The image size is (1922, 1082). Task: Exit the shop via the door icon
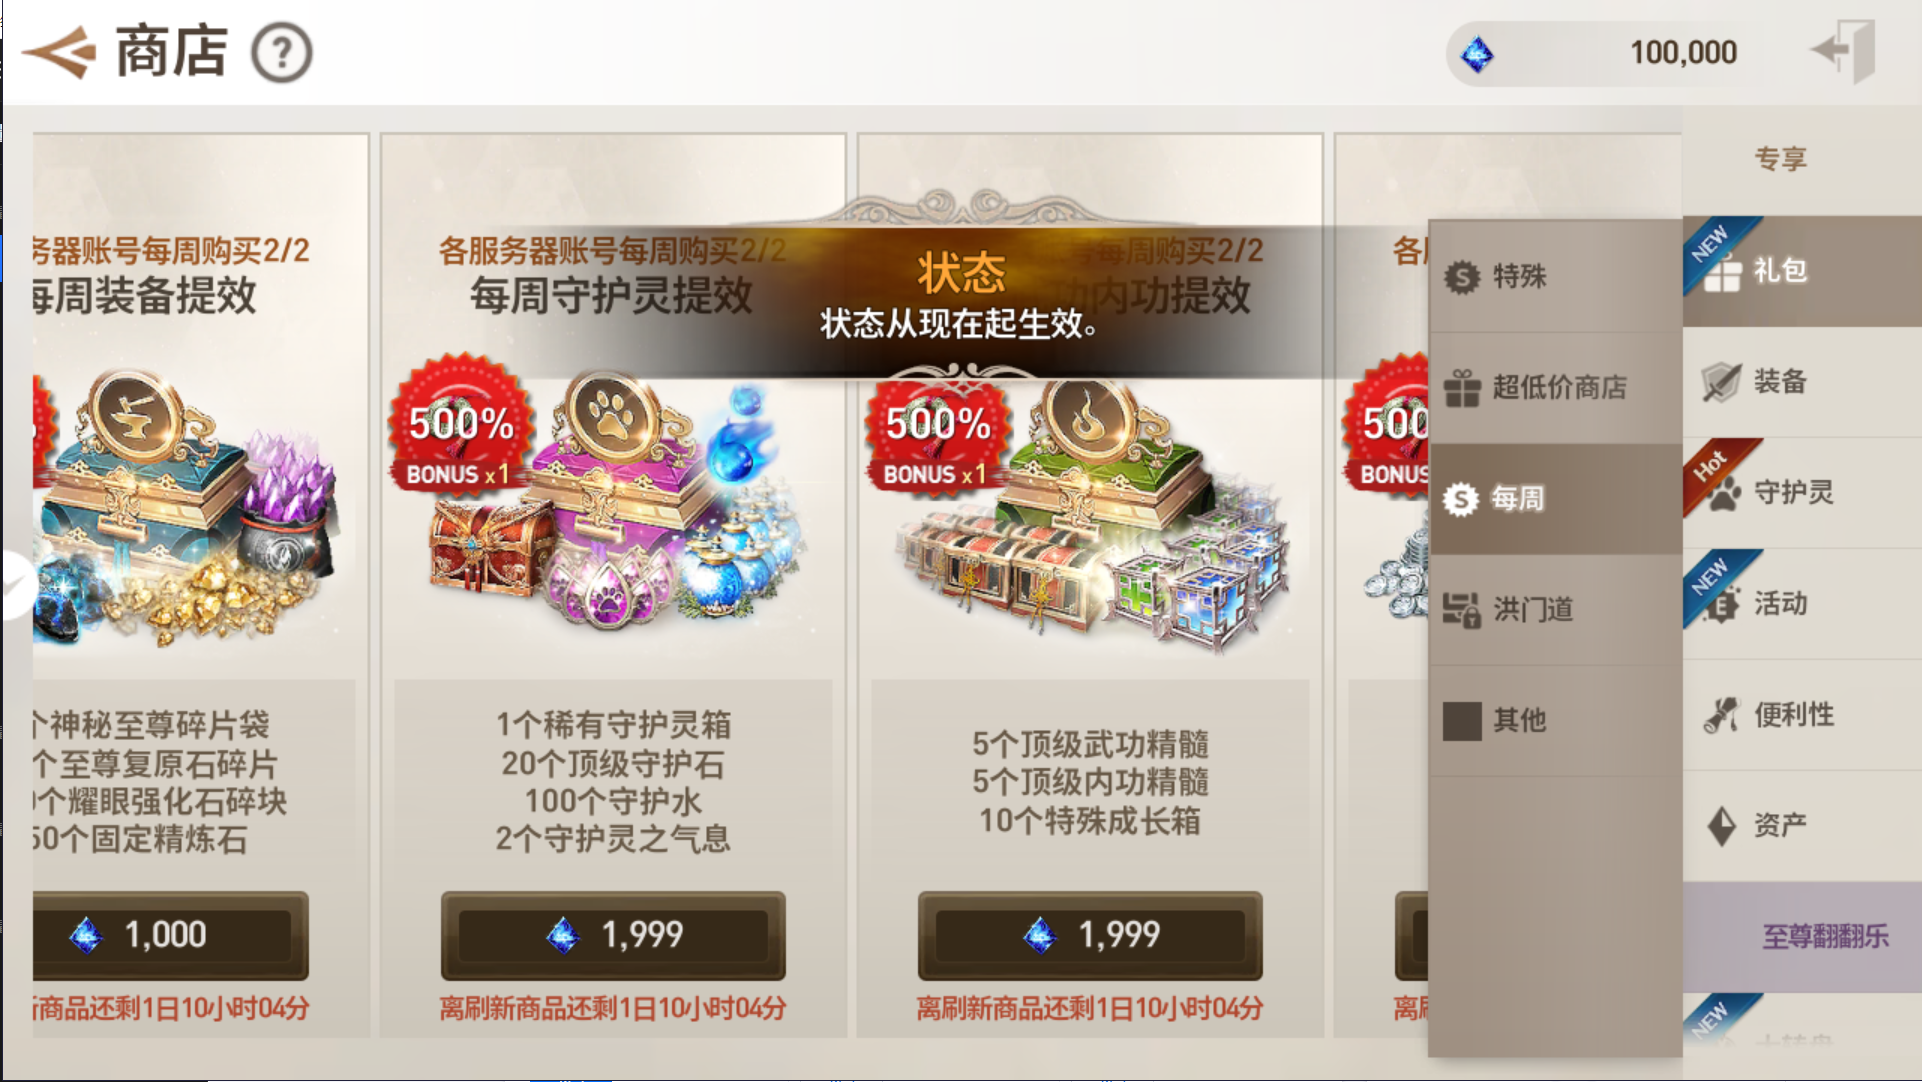click(1845, 50)
